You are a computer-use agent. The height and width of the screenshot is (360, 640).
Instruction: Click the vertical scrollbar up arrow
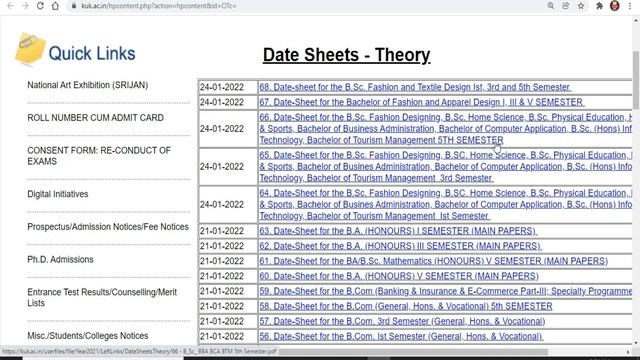coord(636,20)
